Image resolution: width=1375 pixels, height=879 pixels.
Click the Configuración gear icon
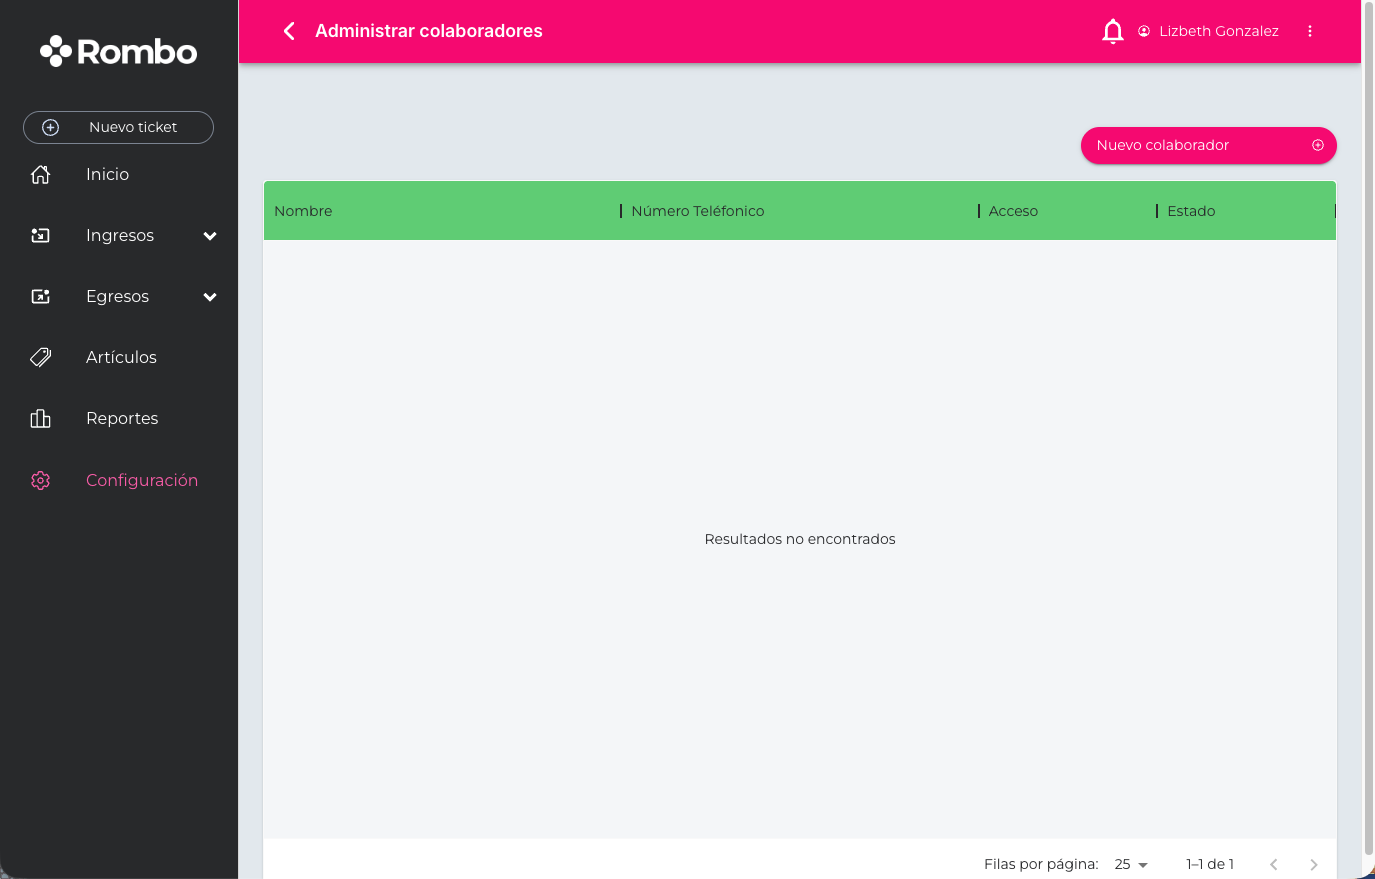pos(41,480)
